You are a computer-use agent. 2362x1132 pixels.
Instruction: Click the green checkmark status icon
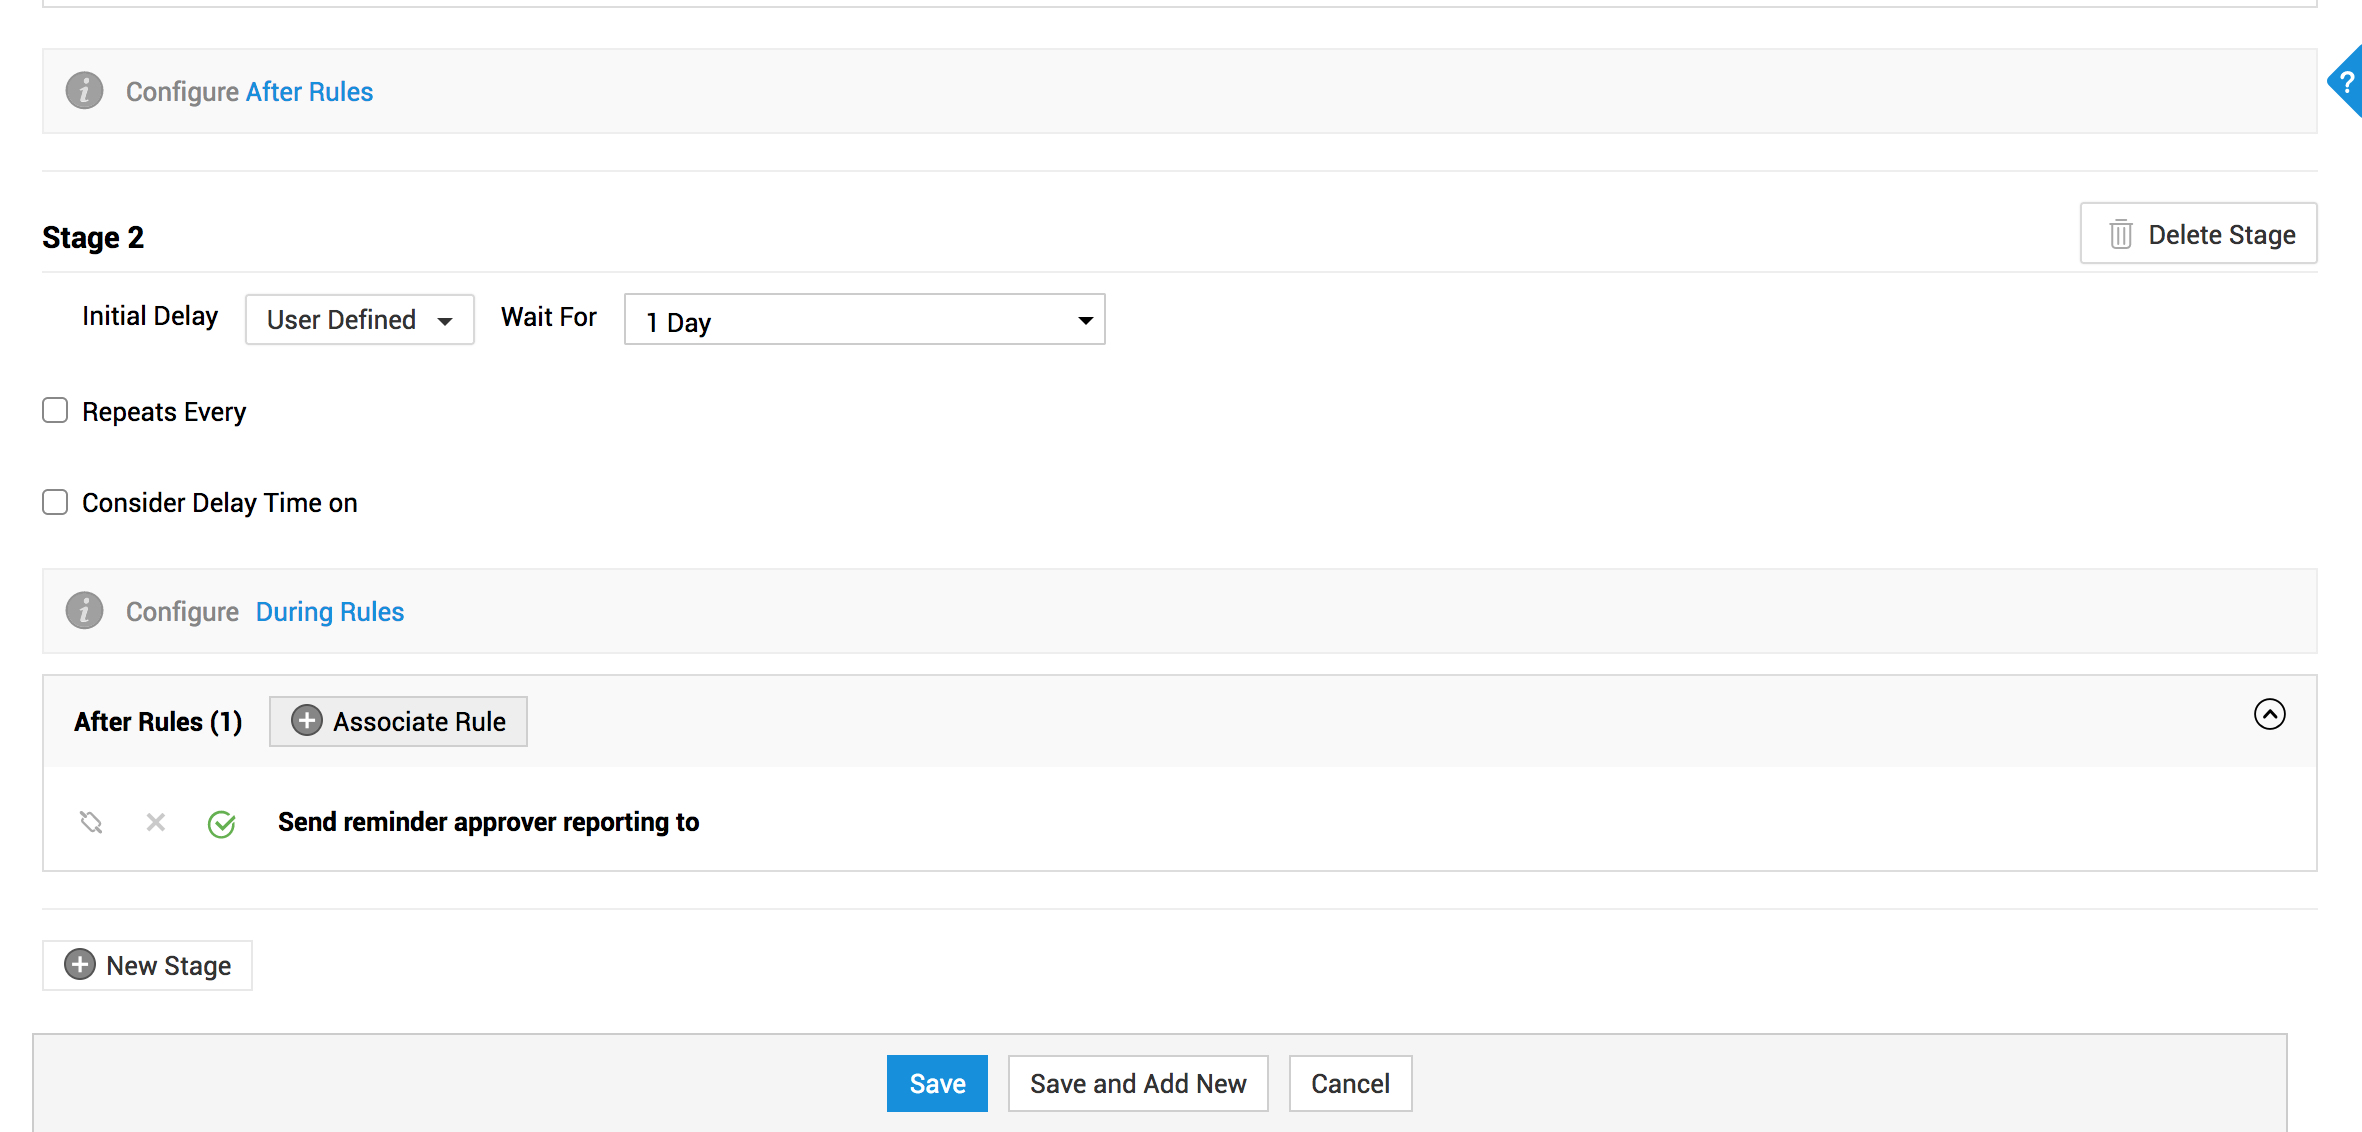221,824
